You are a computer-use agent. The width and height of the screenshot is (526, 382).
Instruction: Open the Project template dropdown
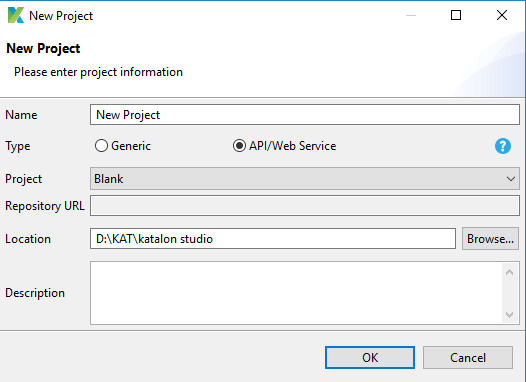(x=305, y=179)
